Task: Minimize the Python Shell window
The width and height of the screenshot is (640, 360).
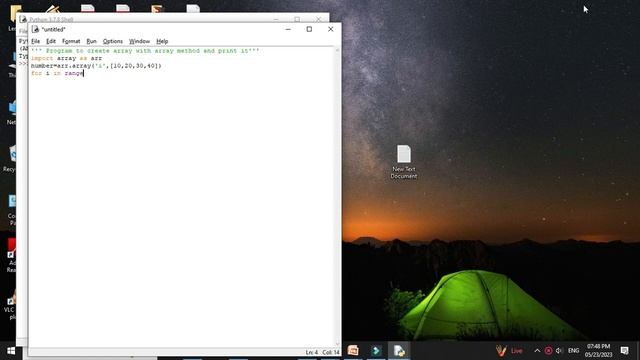Action: pos(276,19)
